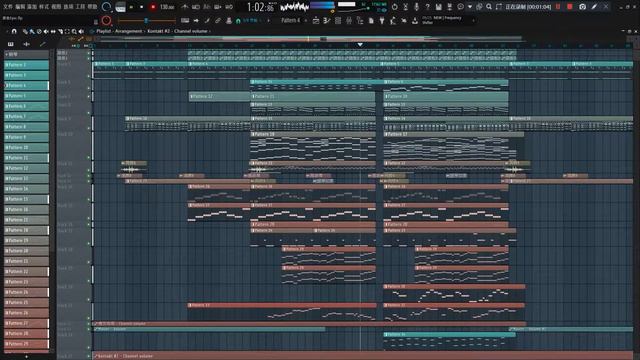Open the 添加 menu

coord(32,7)
